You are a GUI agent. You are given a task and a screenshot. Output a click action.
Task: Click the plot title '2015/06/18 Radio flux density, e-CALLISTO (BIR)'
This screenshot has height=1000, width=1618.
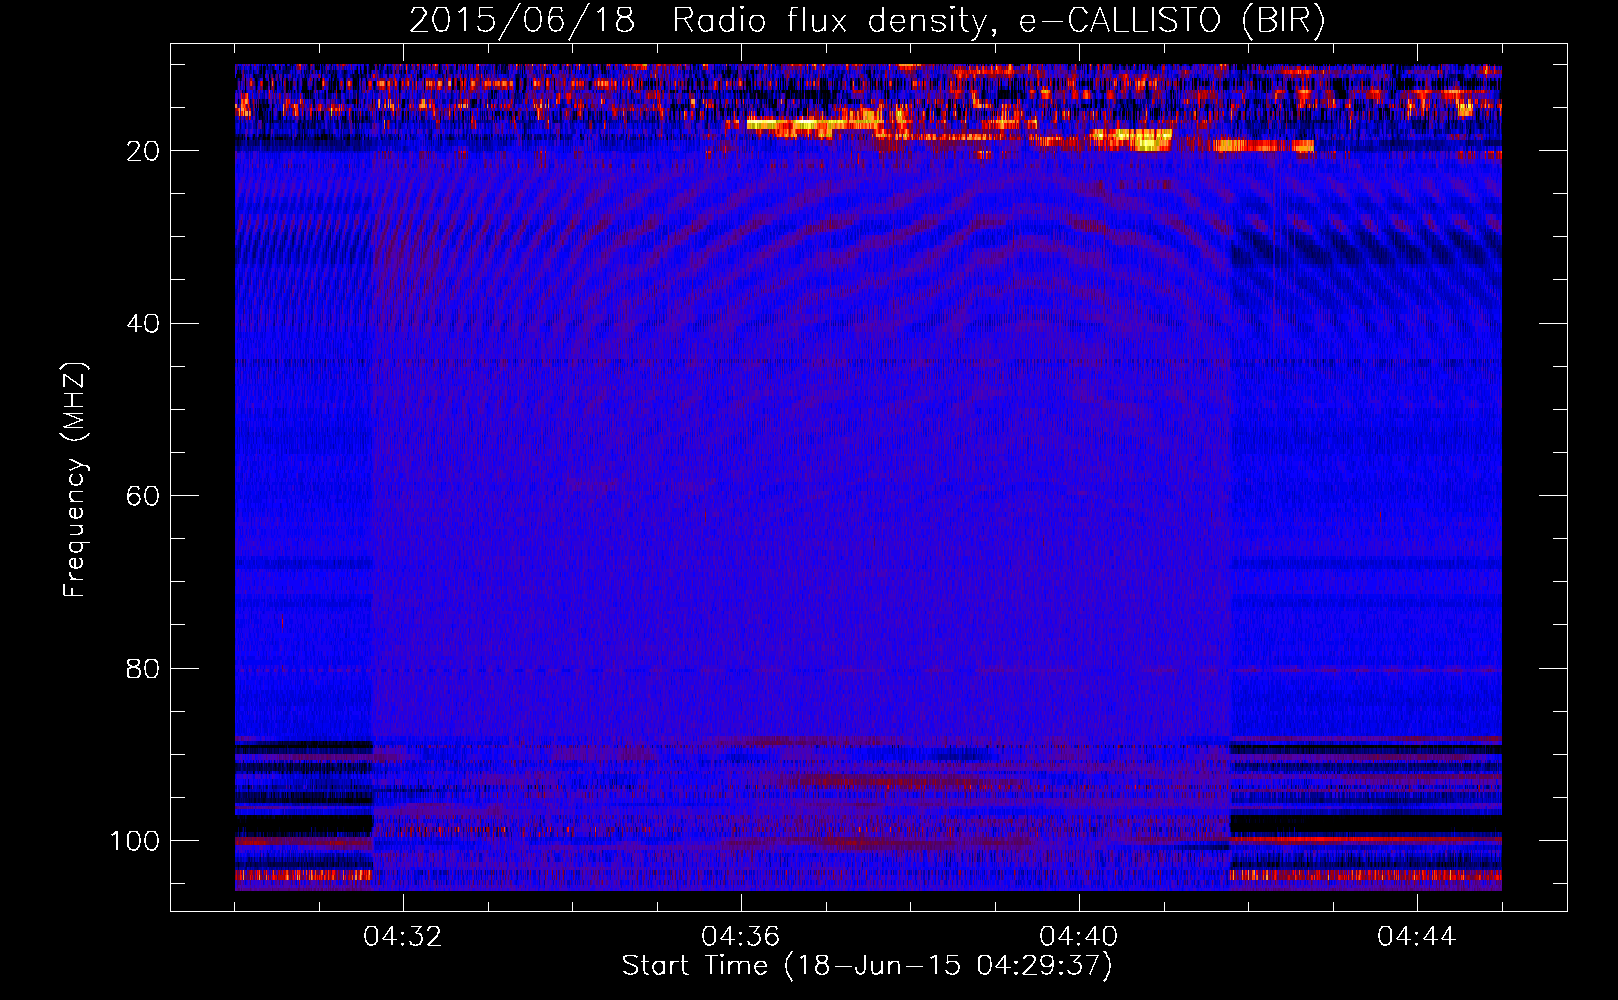(x=867, y=20)
